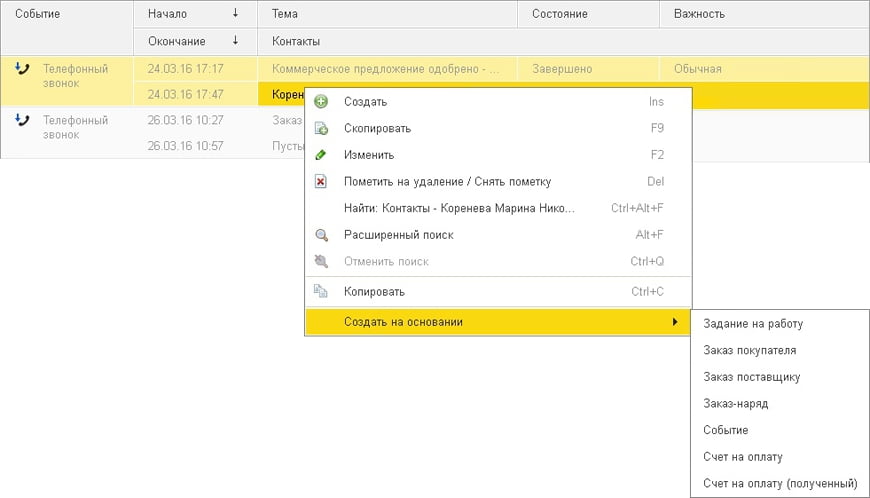Click the Пусты contacts cell in second row
Screen dimensions: 870x498
click(x=282, y=145)
